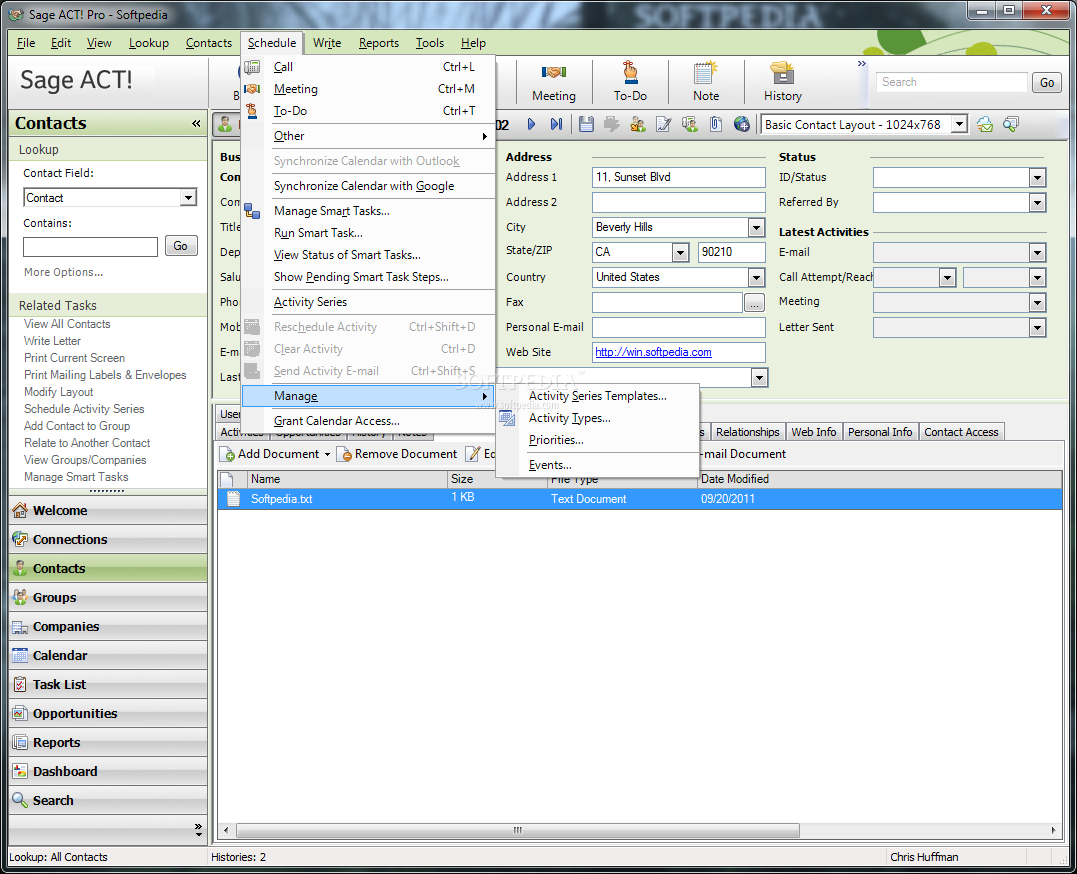Expand the Country dropdown arrow

coord(756,278)
